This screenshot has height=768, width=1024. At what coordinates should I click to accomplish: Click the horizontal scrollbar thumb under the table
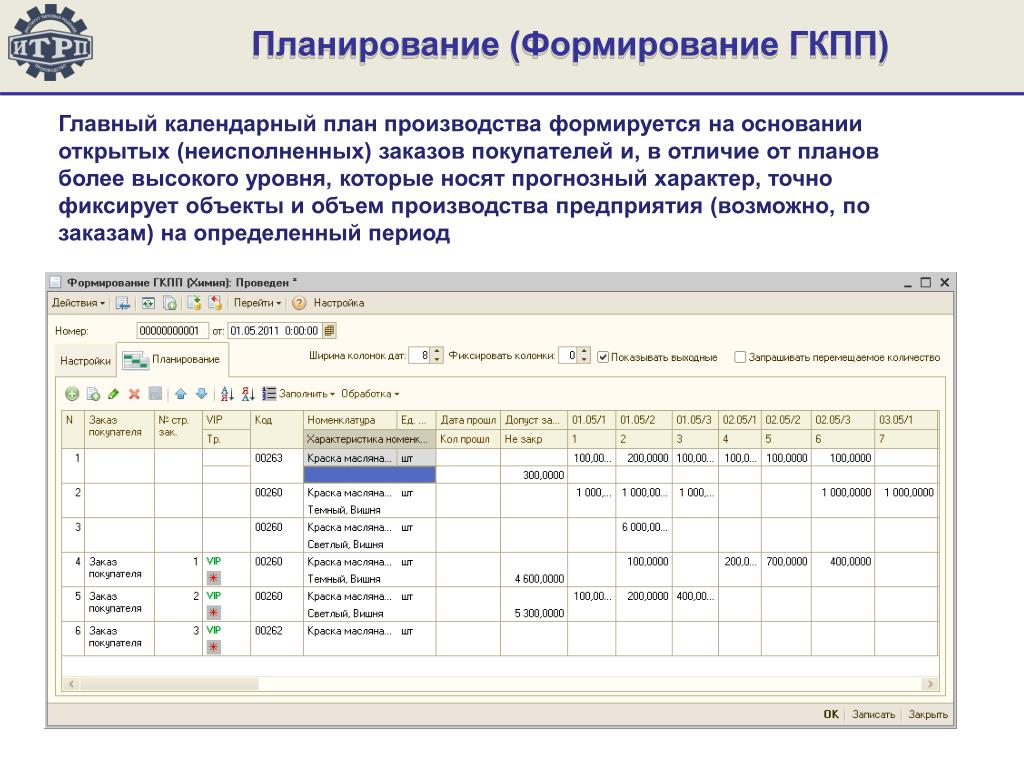coord(168,684)
